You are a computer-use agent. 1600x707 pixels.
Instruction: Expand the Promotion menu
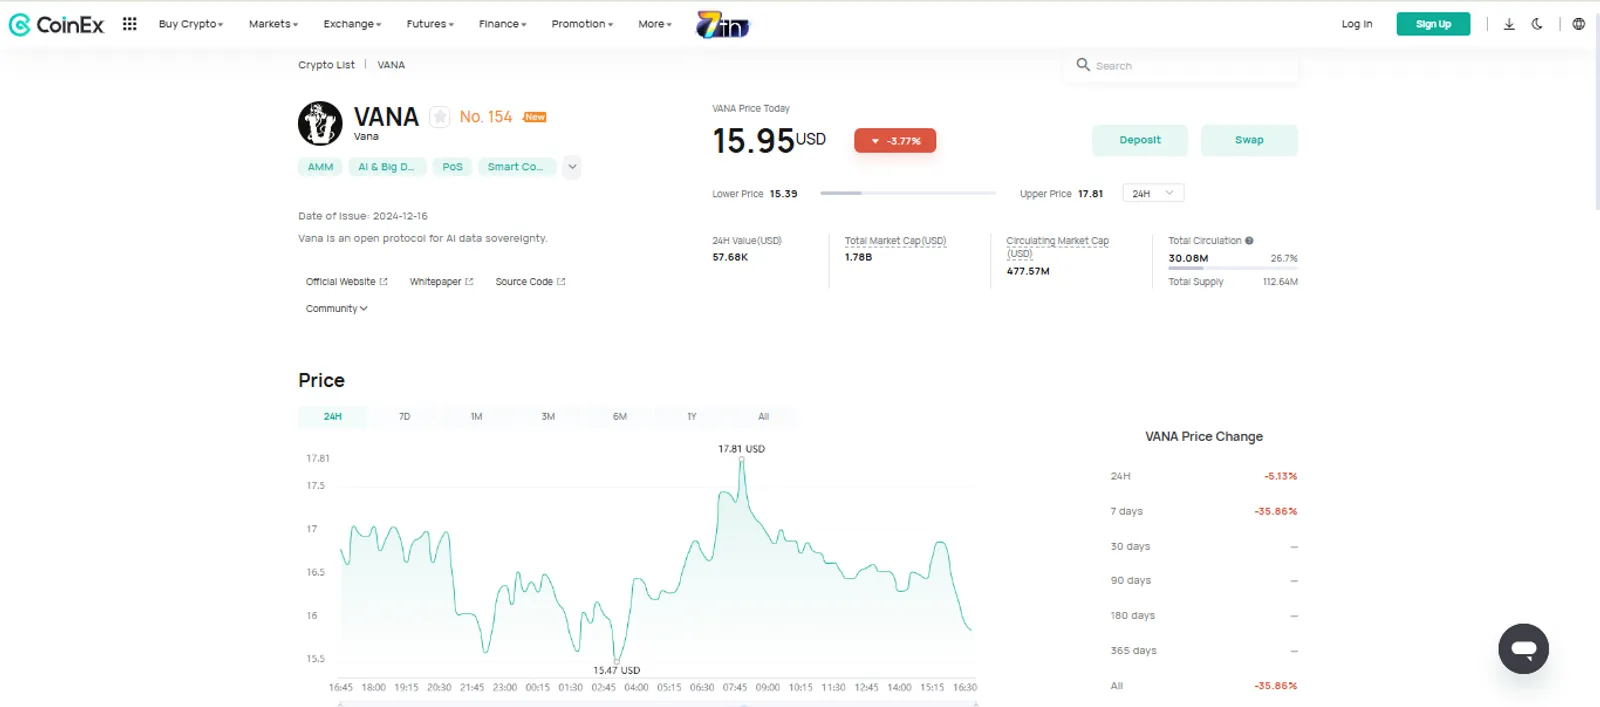tap(582, 24)
